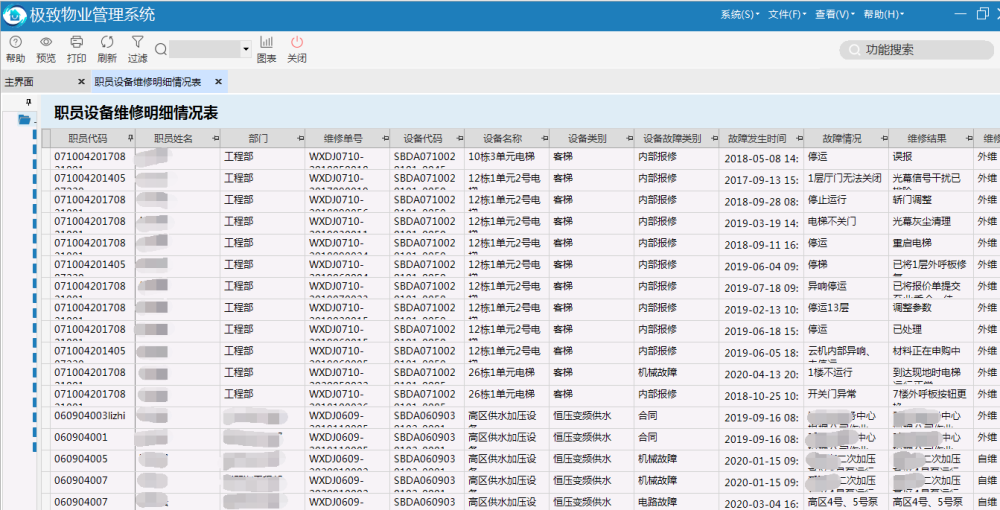This screenshot has height=510, width=1000.
Task: Close the 职员设备维修明细情况表 tab with its X
Action: tap(218, 82)
